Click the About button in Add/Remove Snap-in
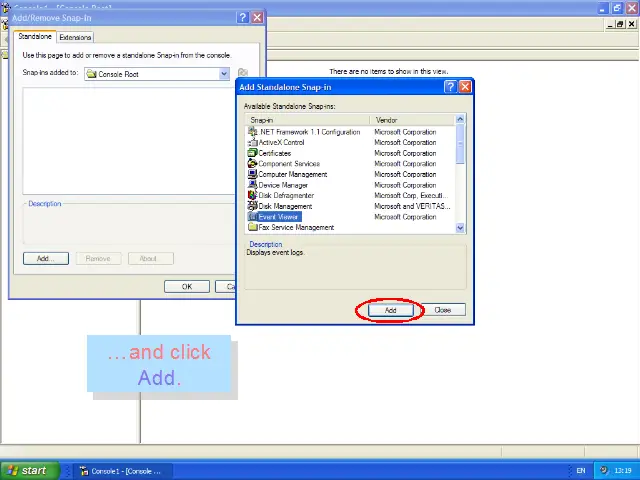 click(151, 258)
